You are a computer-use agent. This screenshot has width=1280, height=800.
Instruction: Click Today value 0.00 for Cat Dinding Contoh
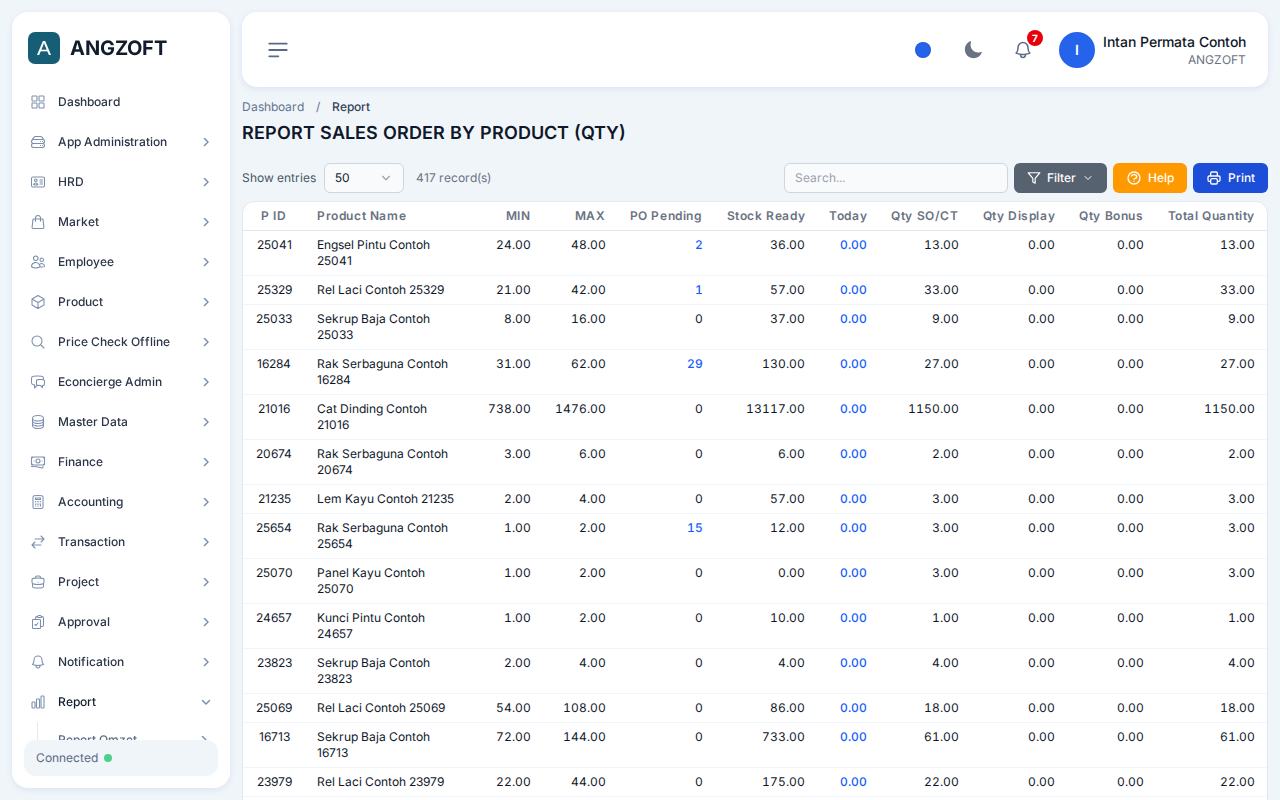click(x=853, y=409)
